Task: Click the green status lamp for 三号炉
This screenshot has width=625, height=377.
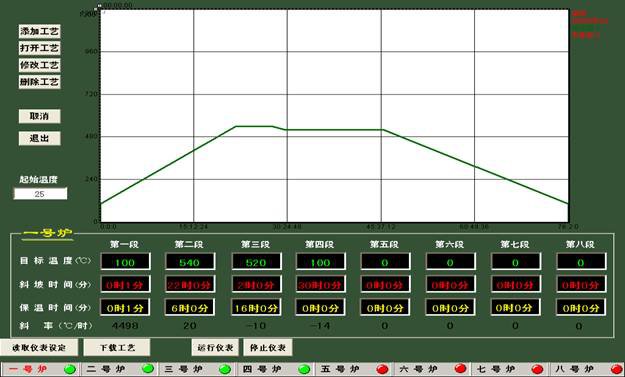Action: [225, 369]
